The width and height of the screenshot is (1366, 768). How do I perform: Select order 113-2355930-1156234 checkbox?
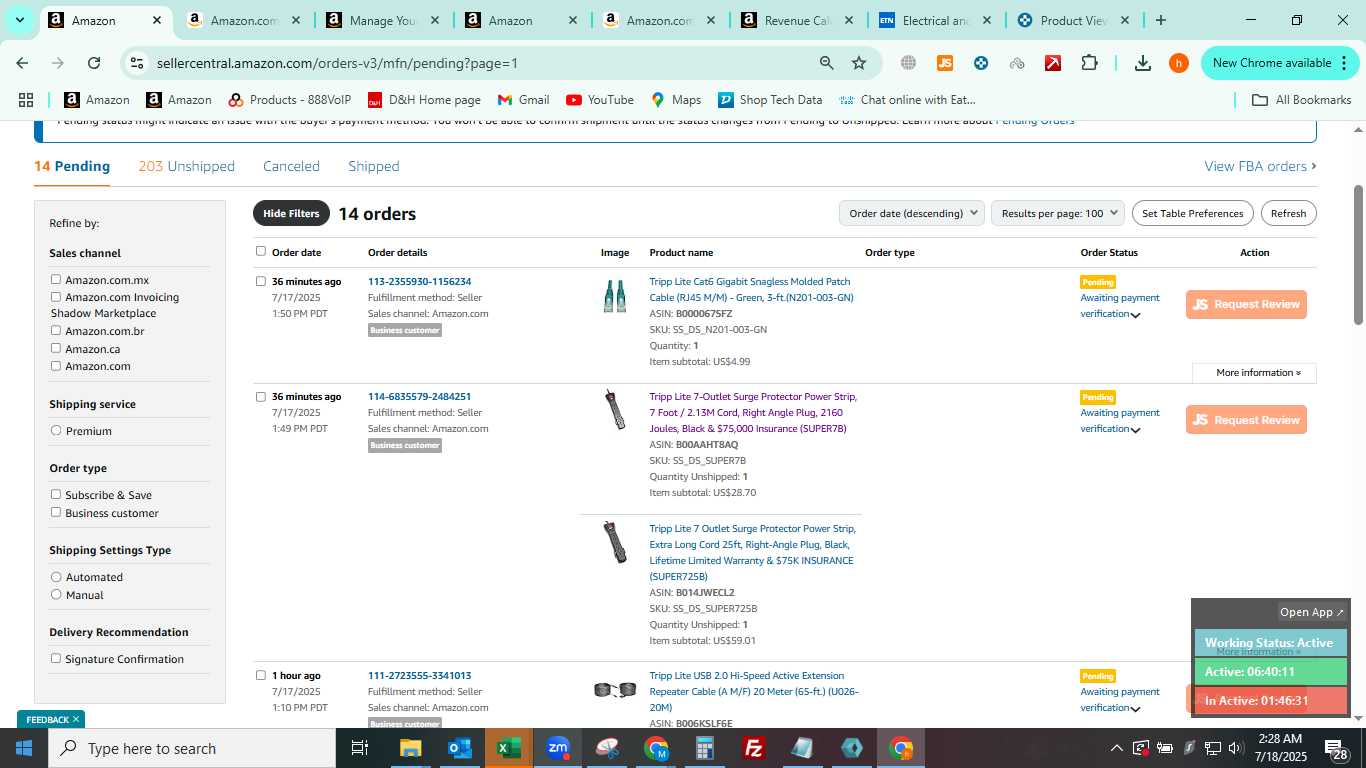261,282
